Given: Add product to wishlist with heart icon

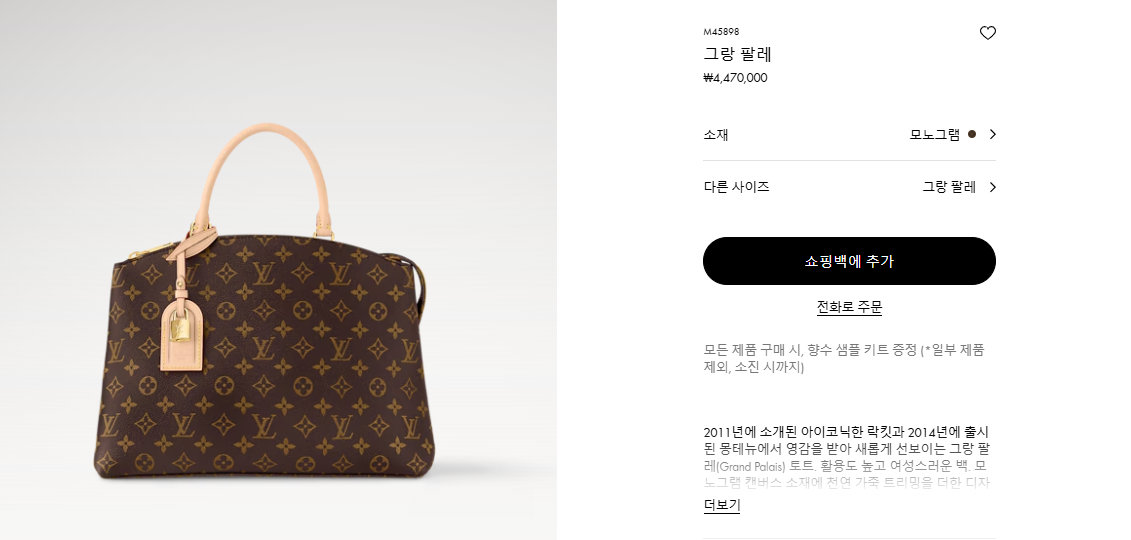Looking at the screenshot, I should (x=987, y=33).
